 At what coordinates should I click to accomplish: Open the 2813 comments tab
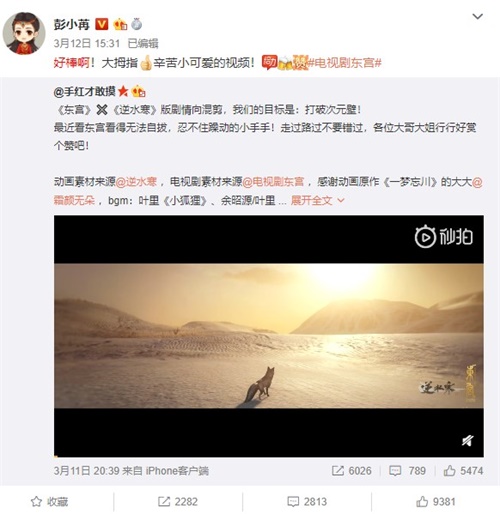(x=307, y=501)
